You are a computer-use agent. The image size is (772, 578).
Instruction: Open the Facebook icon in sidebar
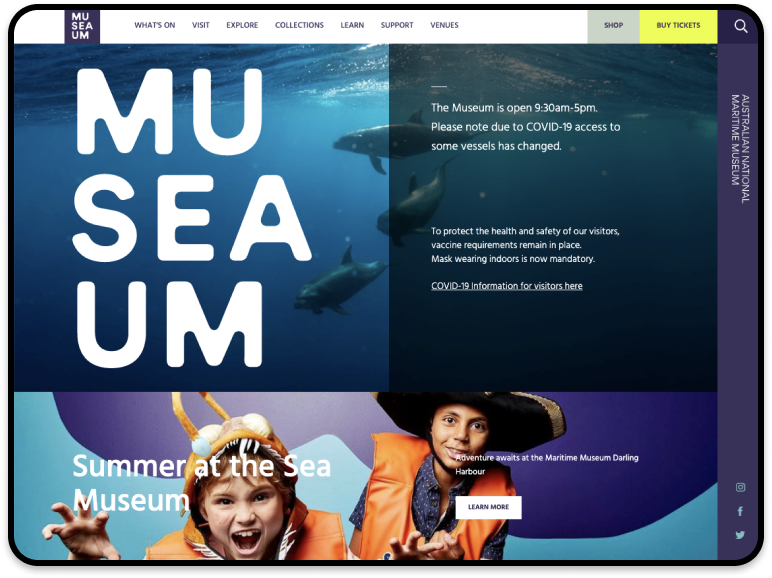pos(740,511)
